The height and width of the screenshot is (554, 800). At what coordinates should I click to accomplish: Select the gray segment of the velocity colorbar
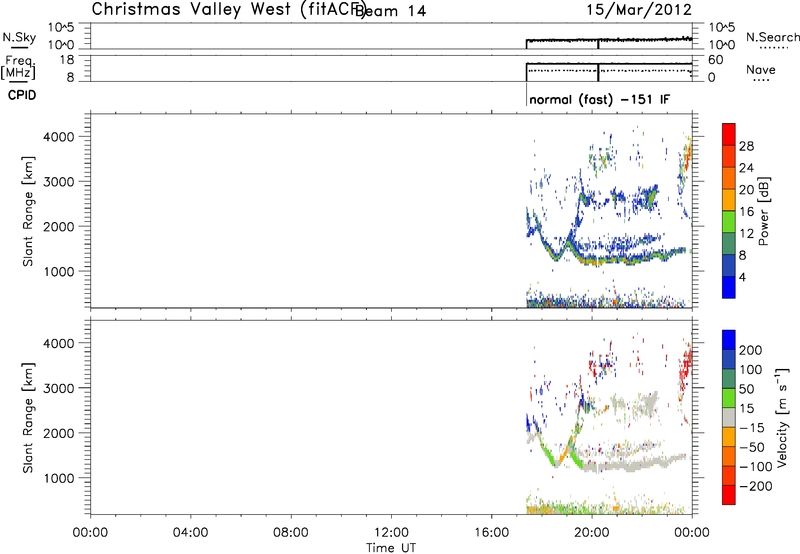pos(729,418)
